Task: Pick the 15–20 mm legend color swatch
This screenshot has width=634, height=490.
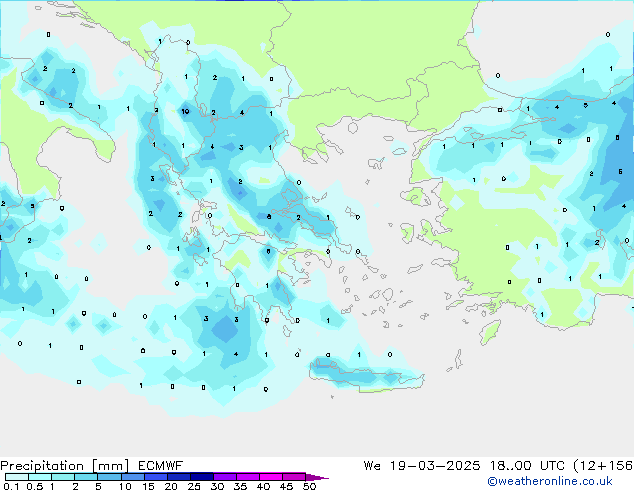Action: coord(156,477)
